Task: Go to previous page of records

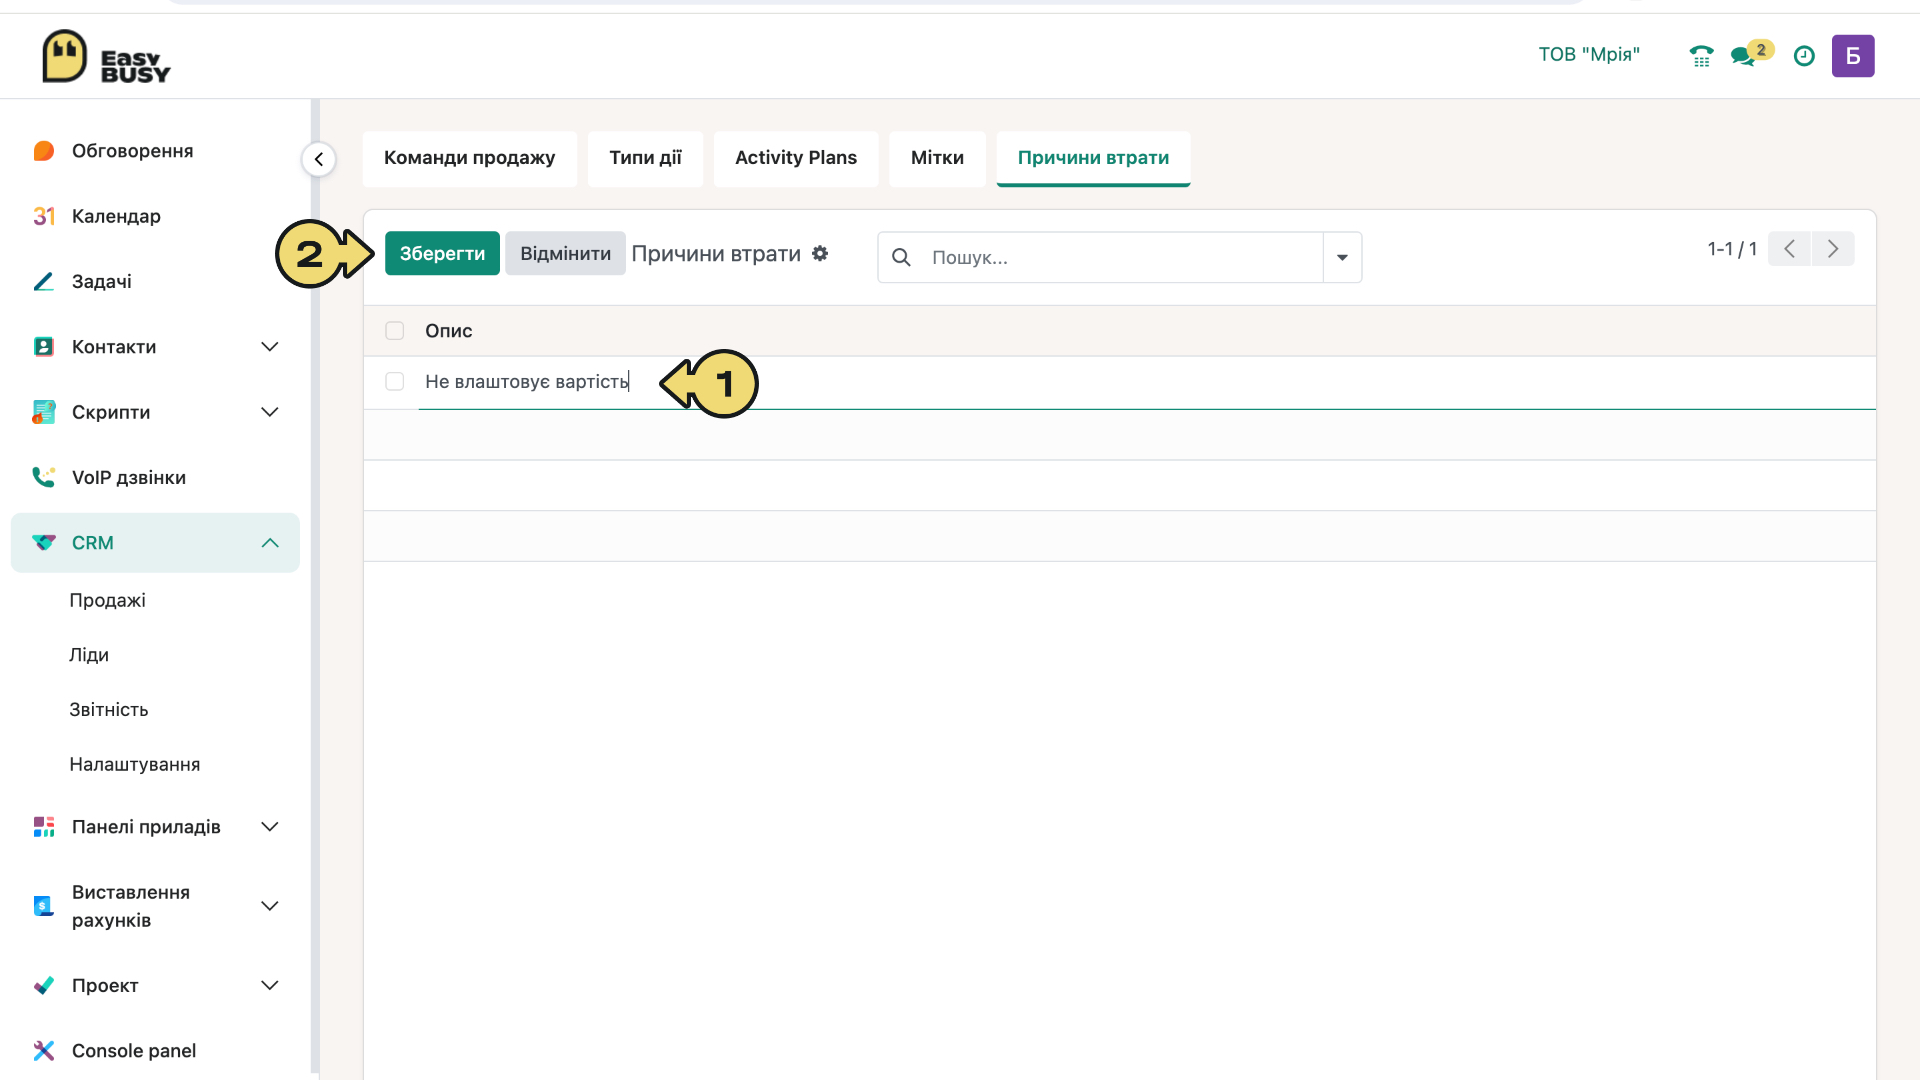Action: 1790,249
